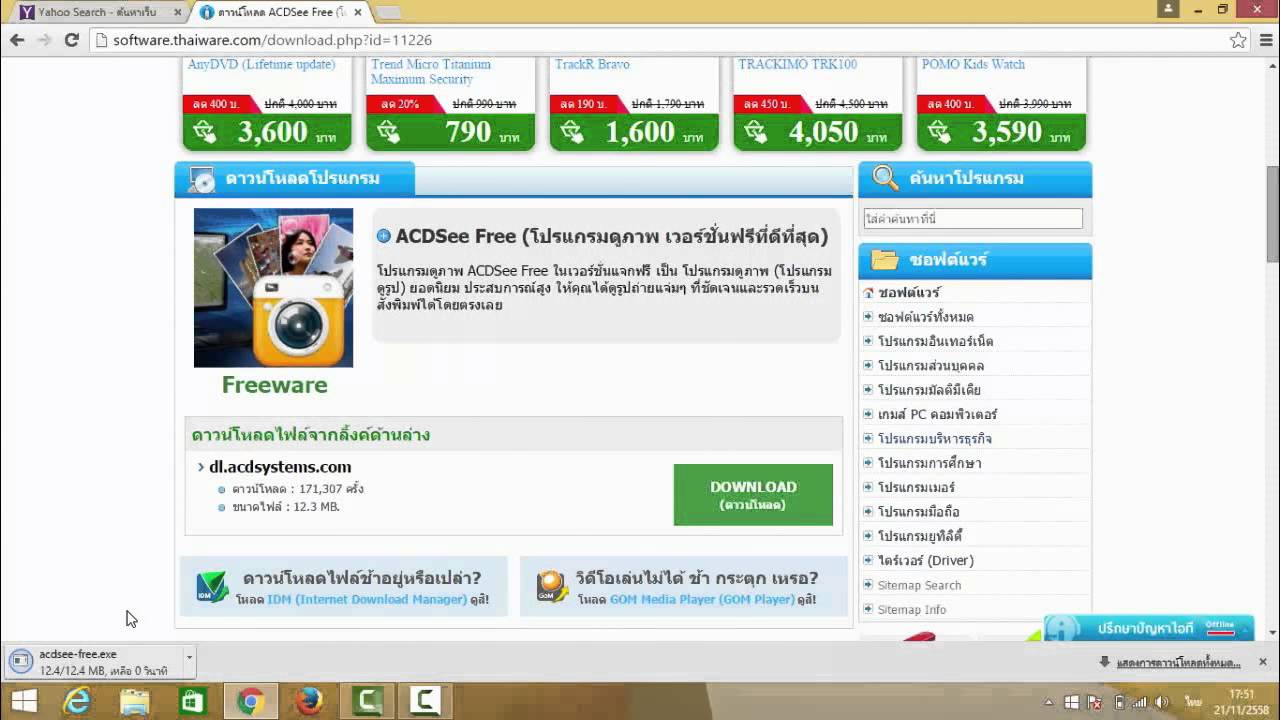Open the first Camtasia taskbar icon

tap(367, 701)
